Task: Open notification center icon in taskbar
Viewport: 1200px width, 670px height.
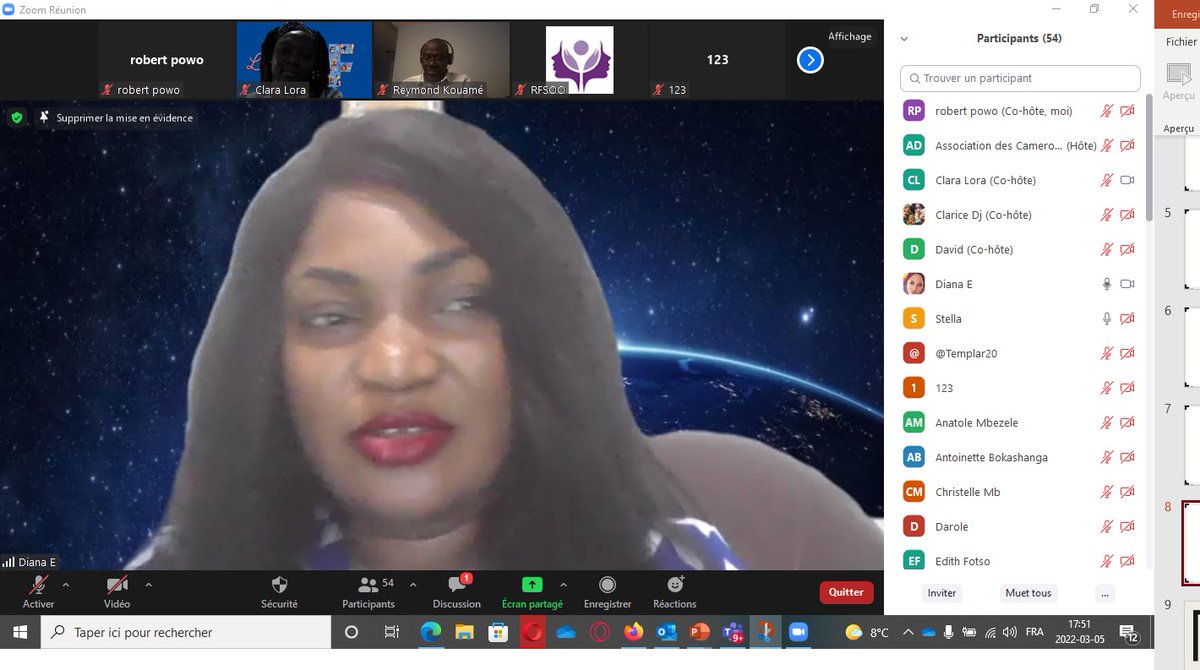Action: coord(1129,633)
